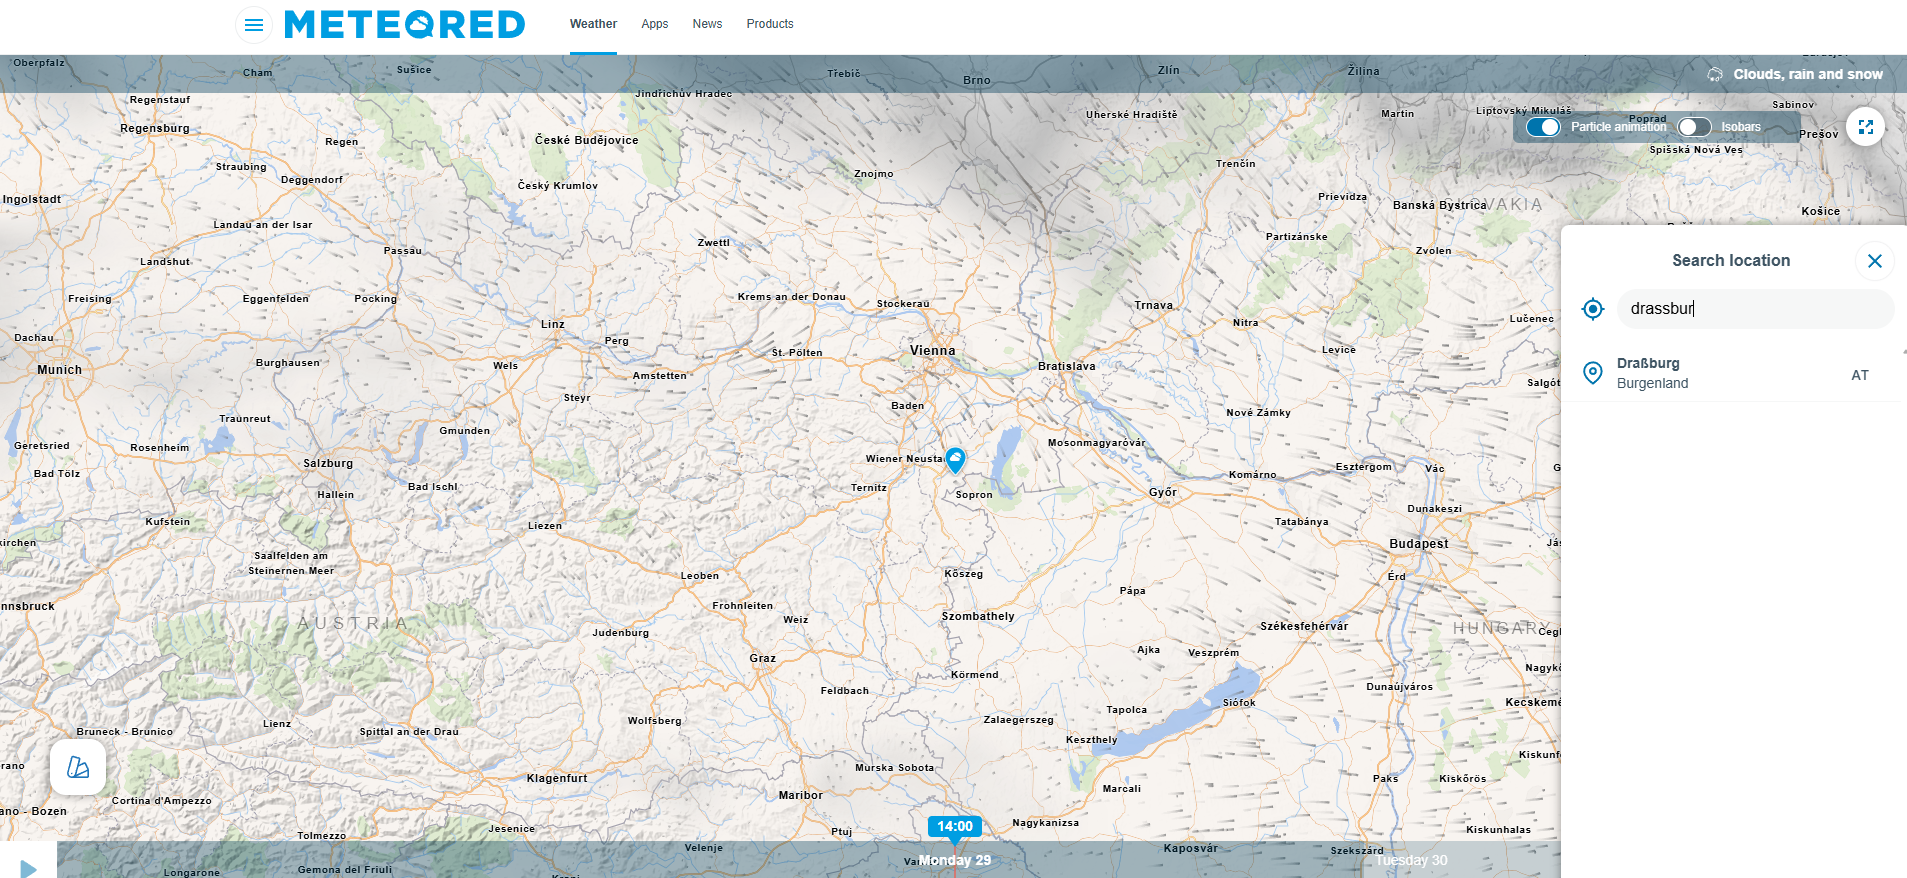The image size is (1907, 878).
Task: Open the Products link
Action: (770, 24)
